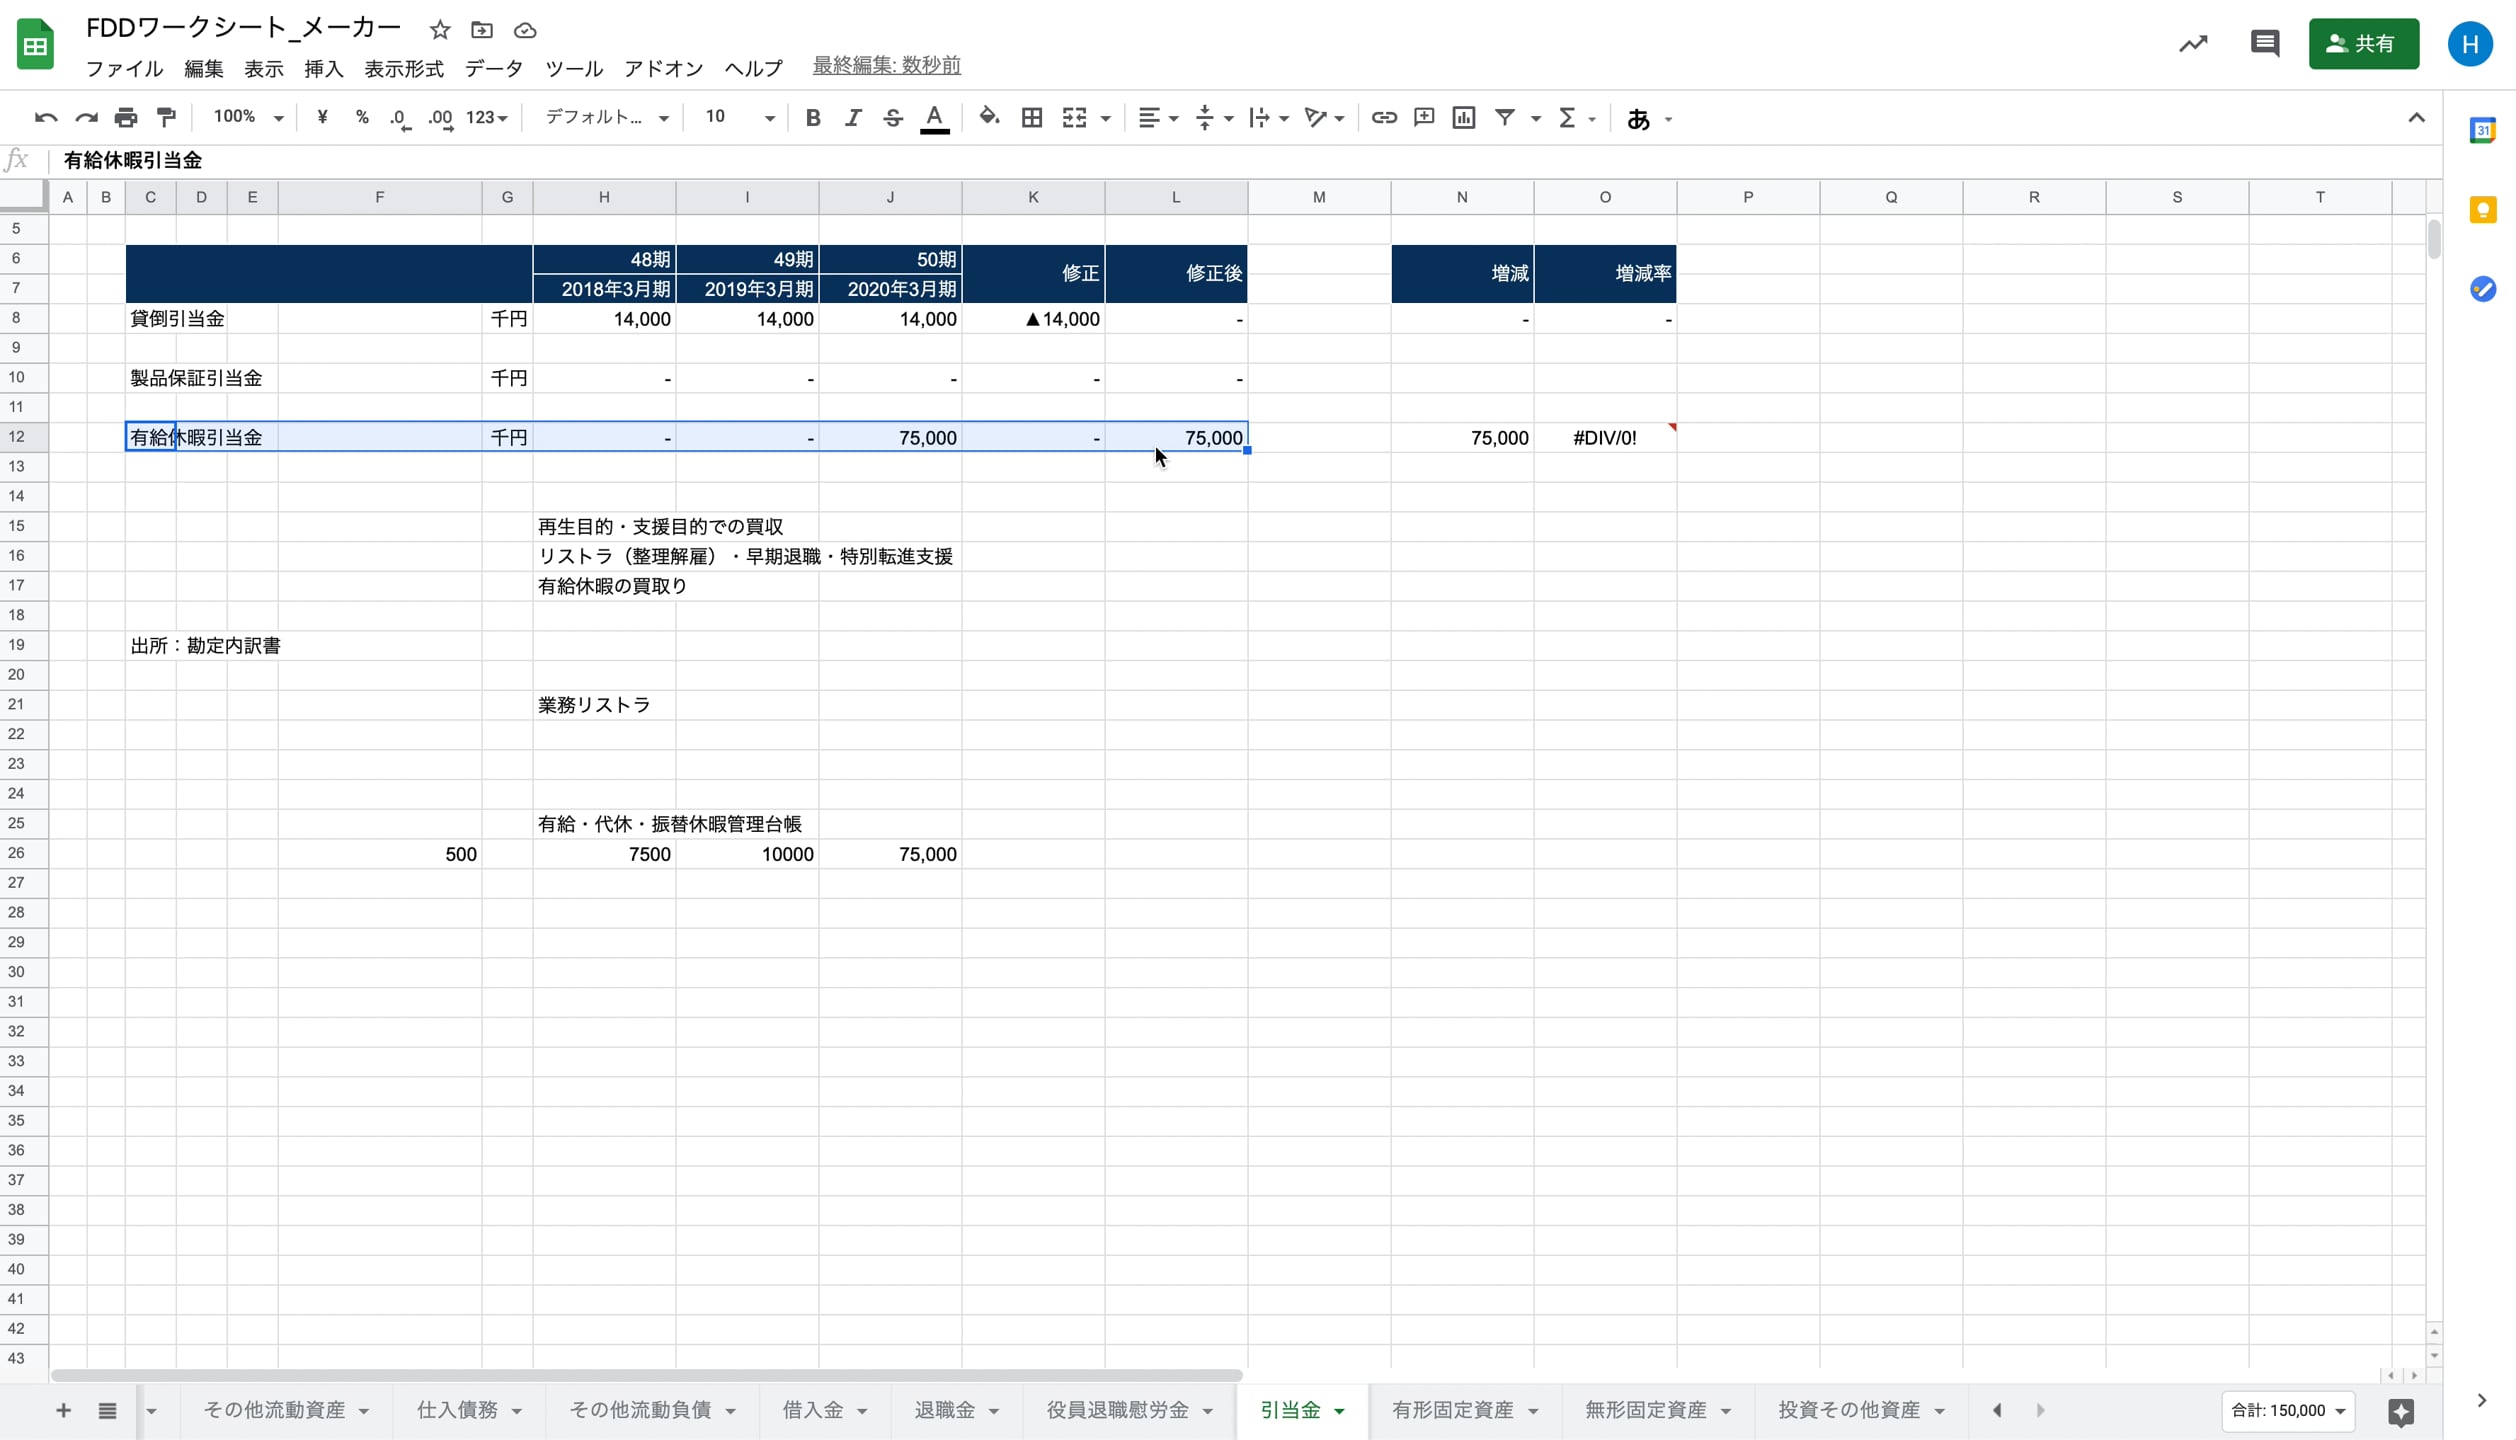This screenshot has width=2516, height=1440.
Task: Open Google Keep from the side panel
Action: 2484,209
